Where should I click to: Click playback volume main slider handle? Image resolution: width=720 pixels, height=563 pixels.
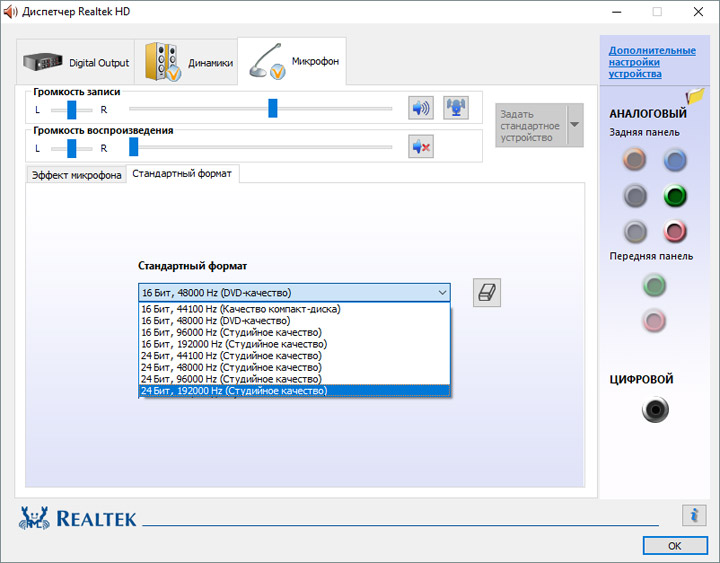pyautogui.click(x=134, y=147)
